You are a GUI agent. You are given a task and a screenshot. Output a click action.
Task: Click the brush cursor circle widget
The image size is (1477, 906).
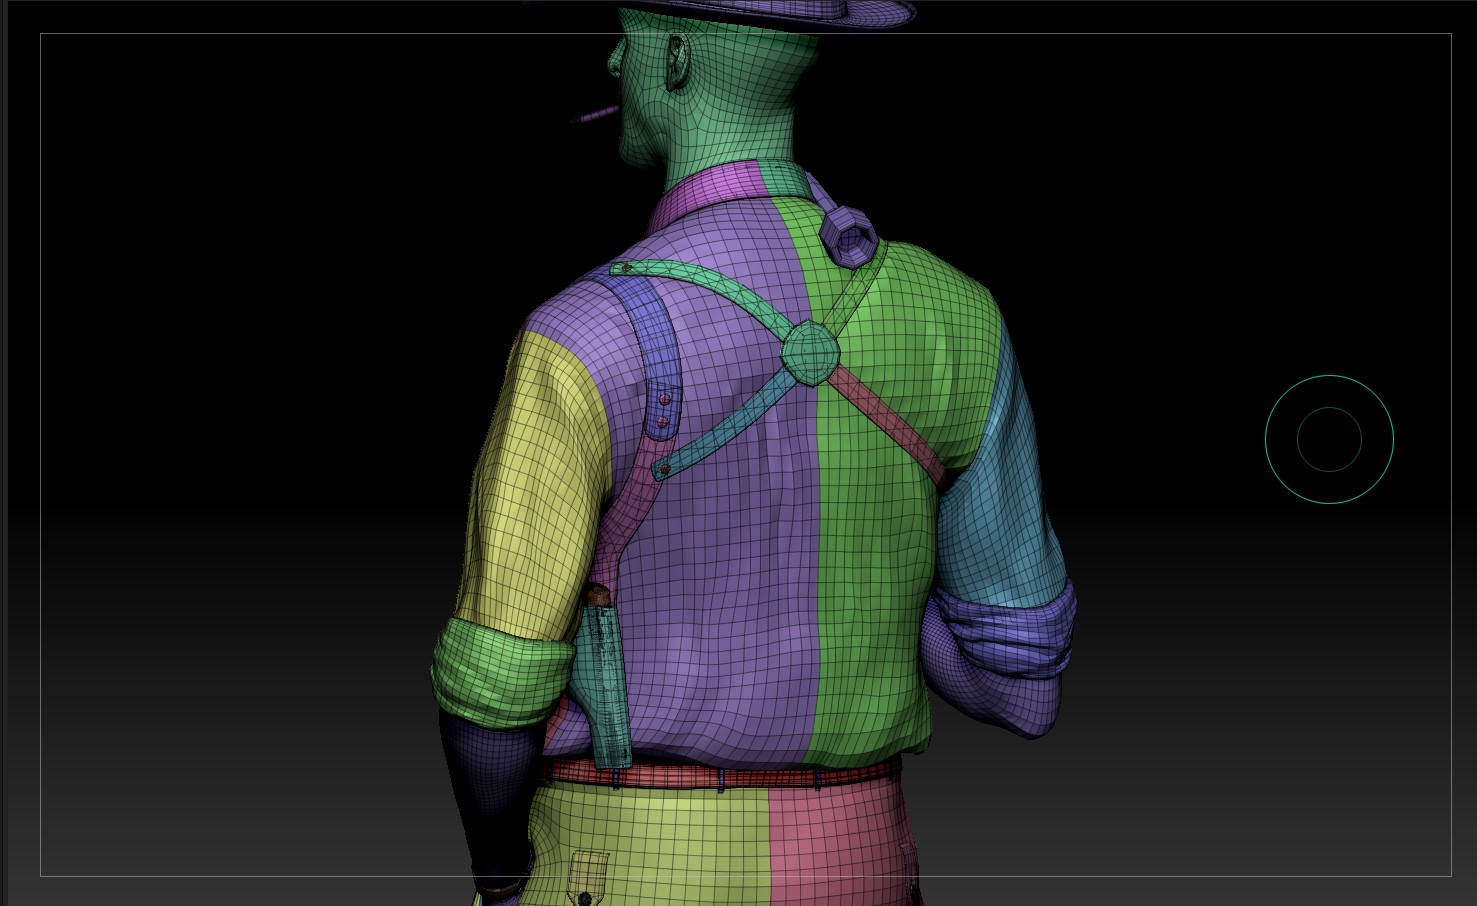(1329, 439)
